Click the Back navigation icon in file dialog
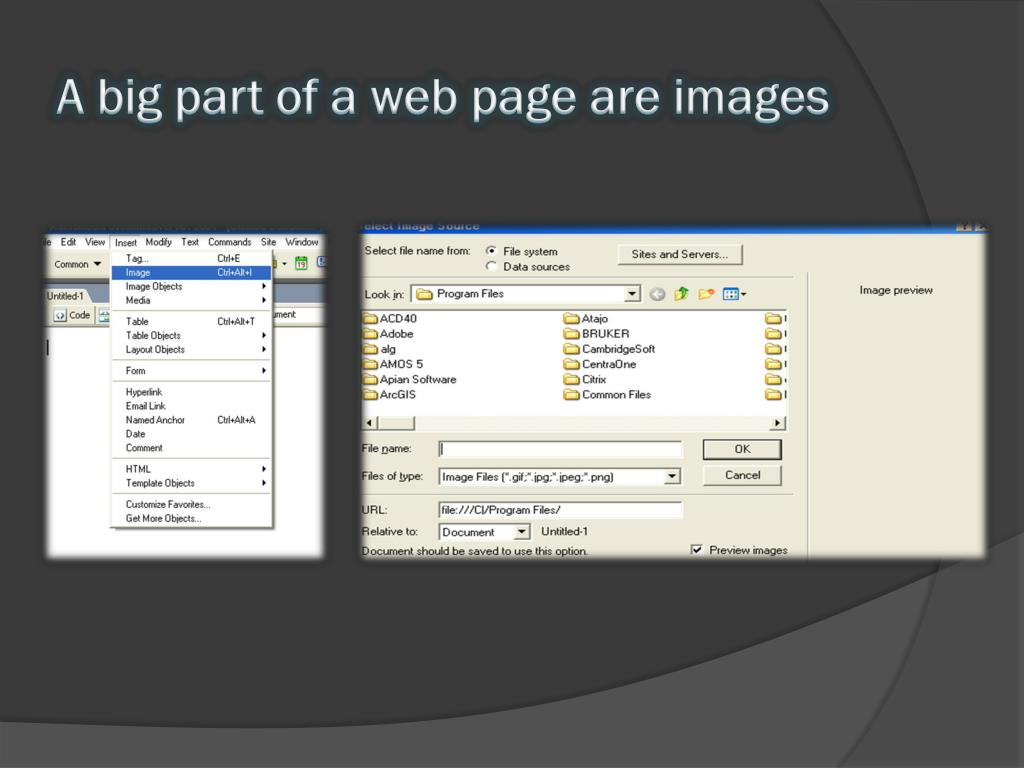 [x=658, y=295]
